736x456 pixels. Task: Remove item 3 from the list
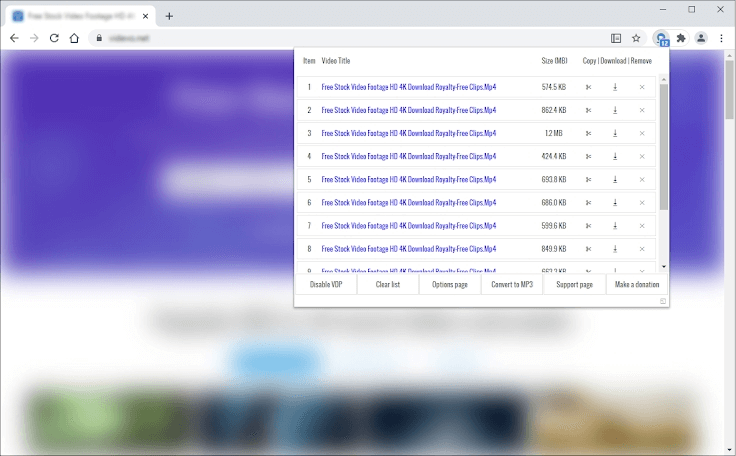642,133
